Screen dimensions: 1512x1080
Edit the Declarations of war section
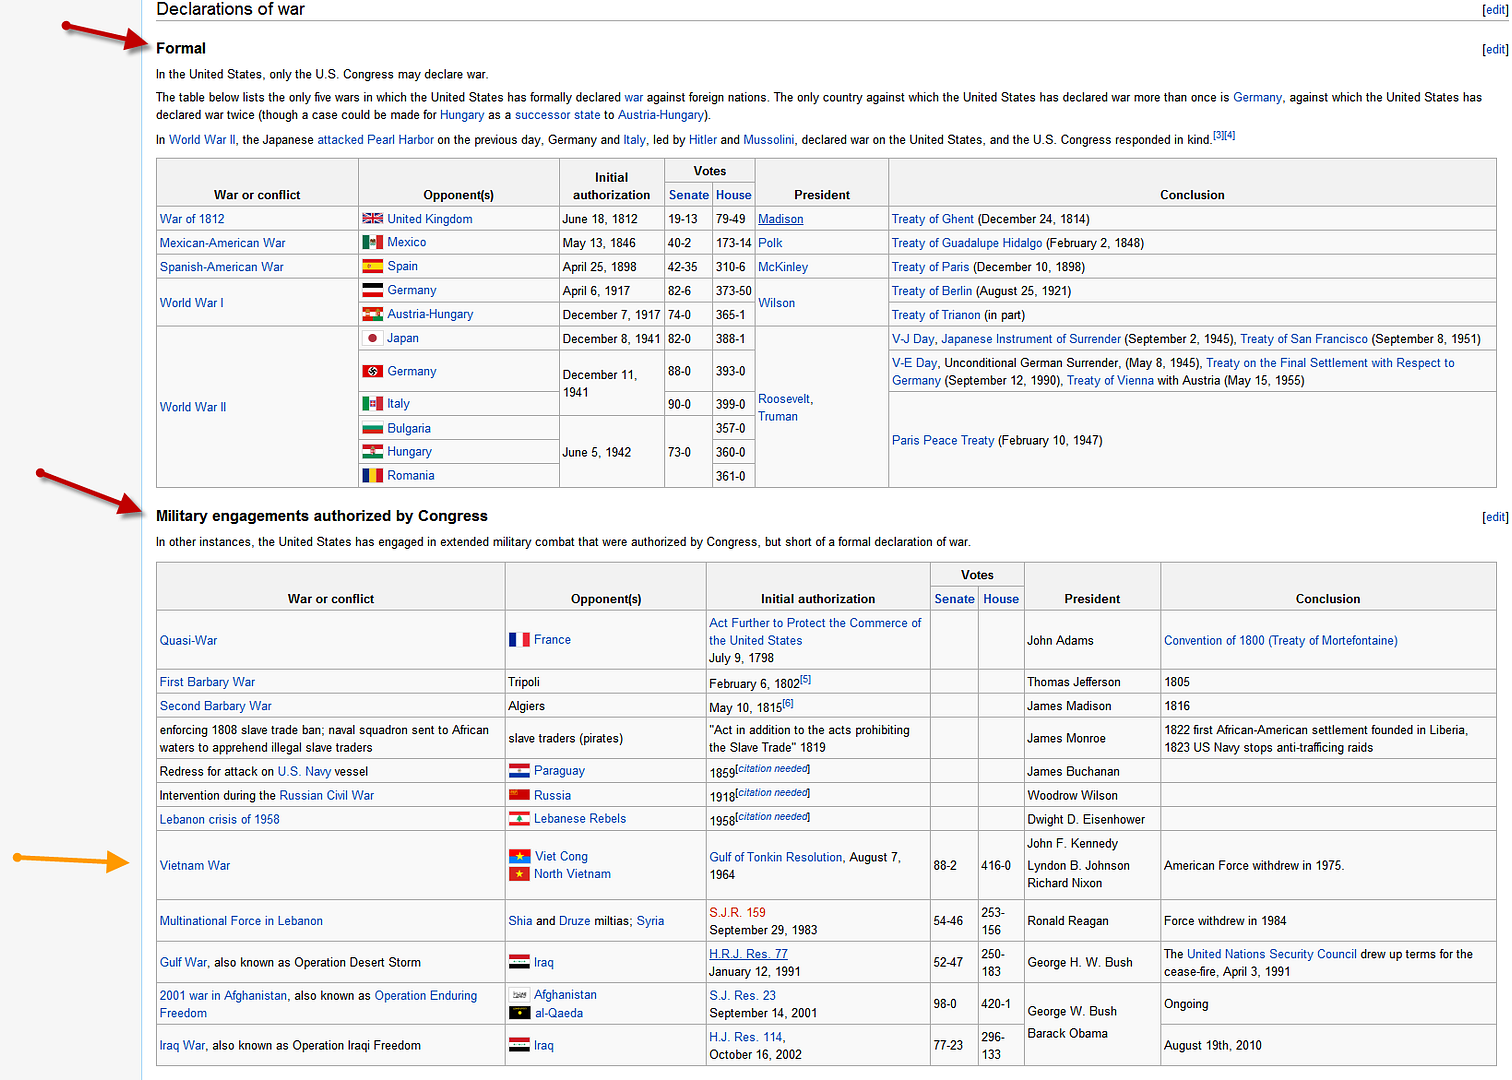click(x=1495, y=10)
